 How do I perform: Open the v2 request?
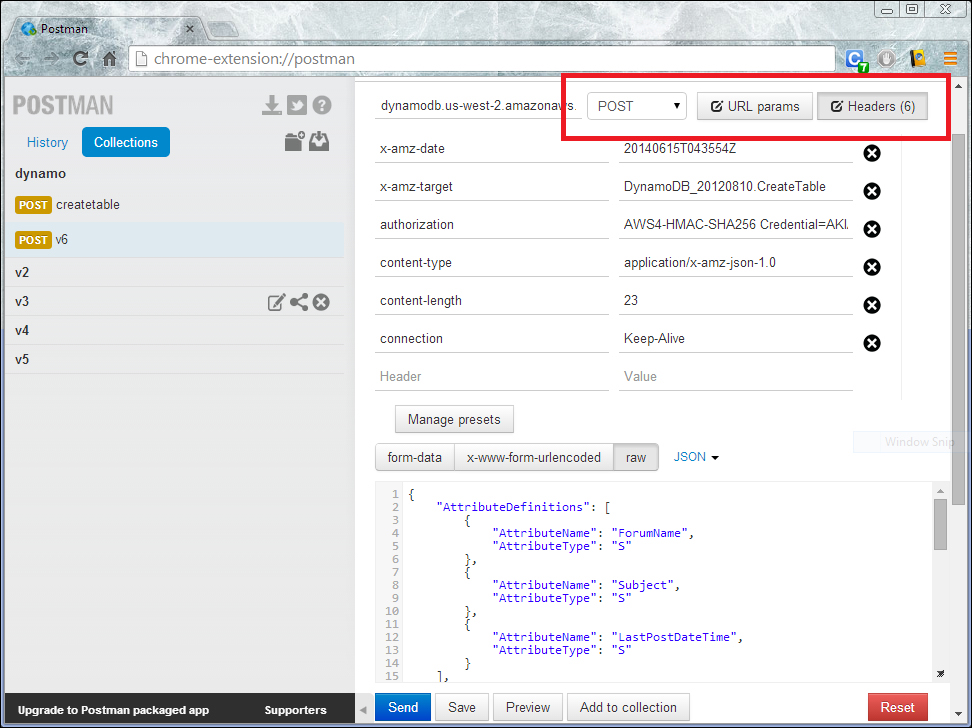[x=174, y=272]
